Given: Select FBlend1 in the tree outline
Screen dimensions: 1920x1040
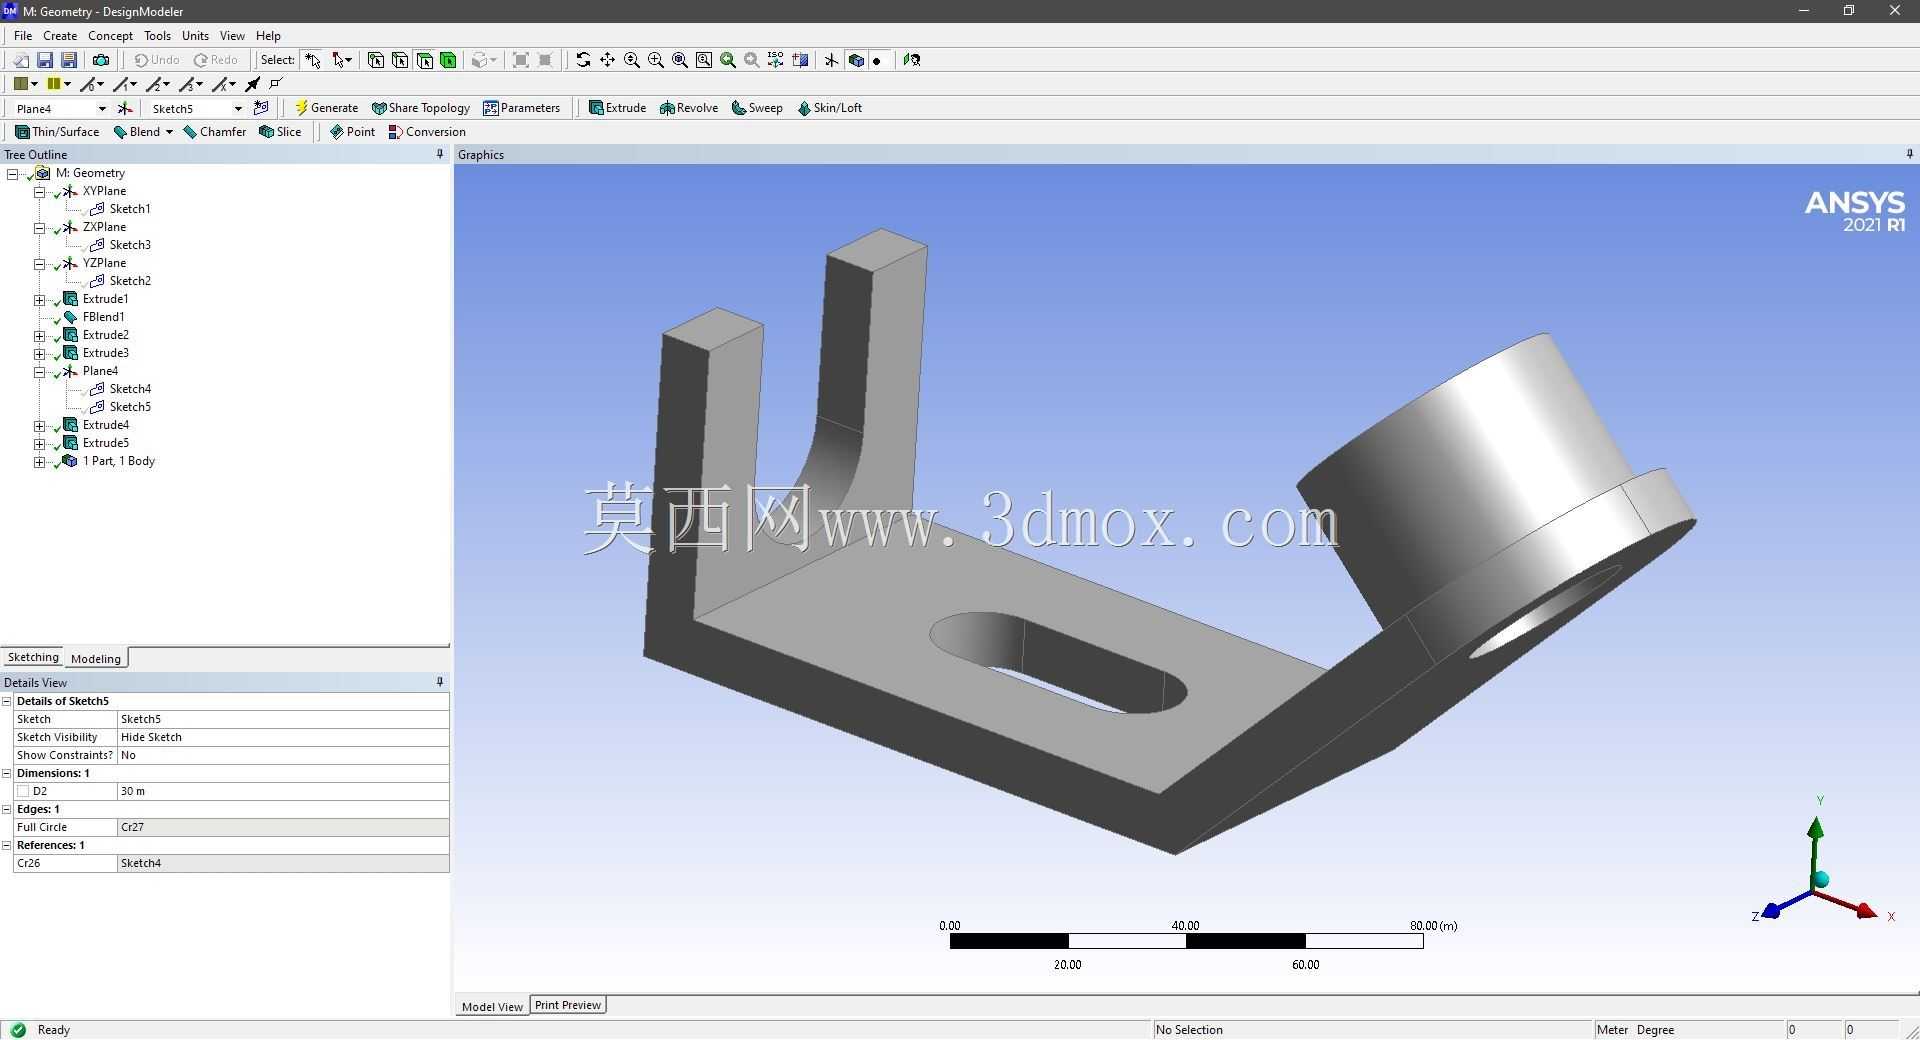Looking at the screenshot, I should [103, 317].
